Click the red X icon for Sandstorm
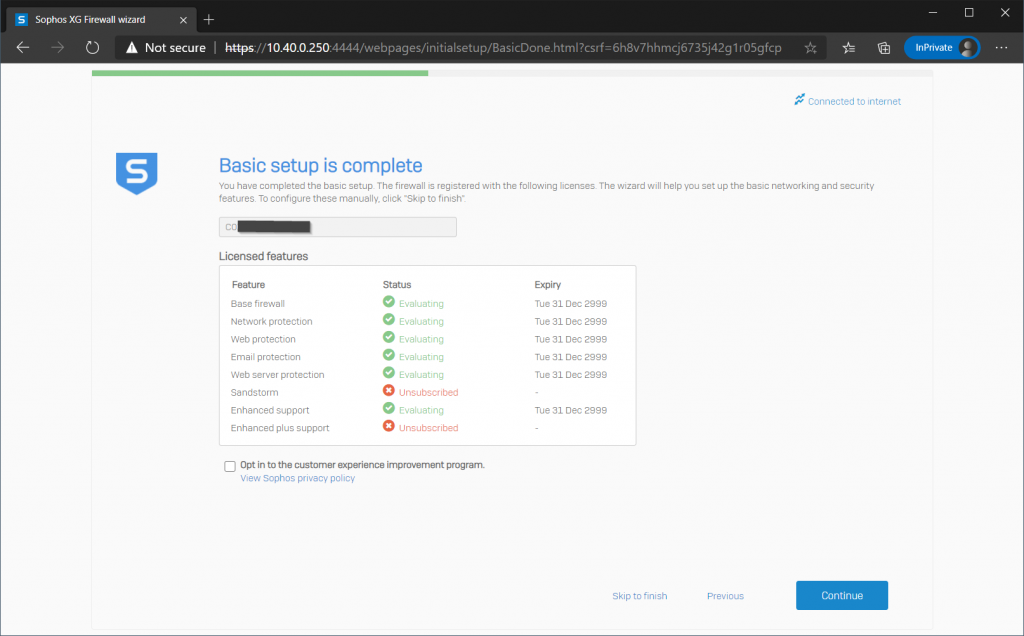 coord(389,390)
